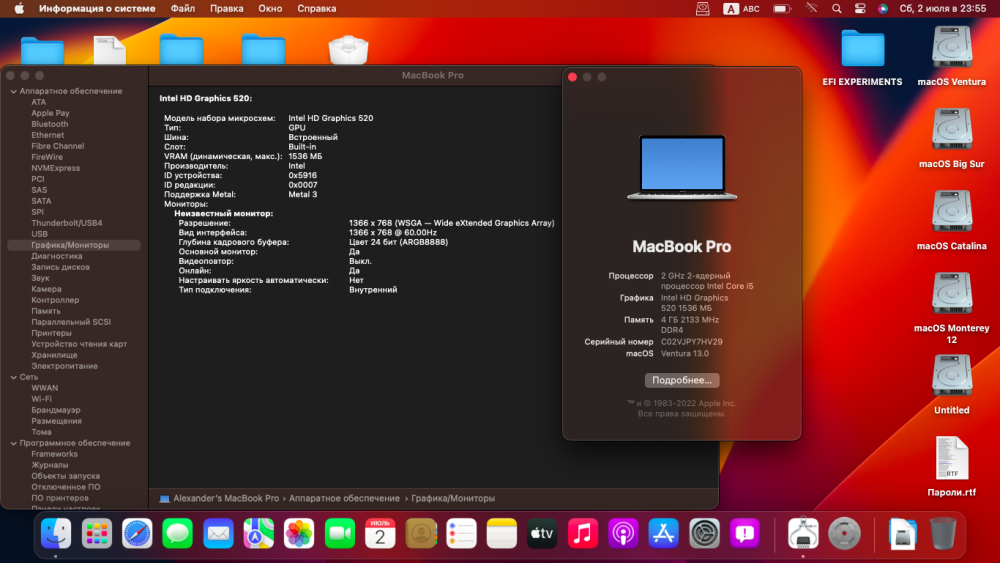
Task: Select Электропитание in sidebar
Action: coord(64,366)
